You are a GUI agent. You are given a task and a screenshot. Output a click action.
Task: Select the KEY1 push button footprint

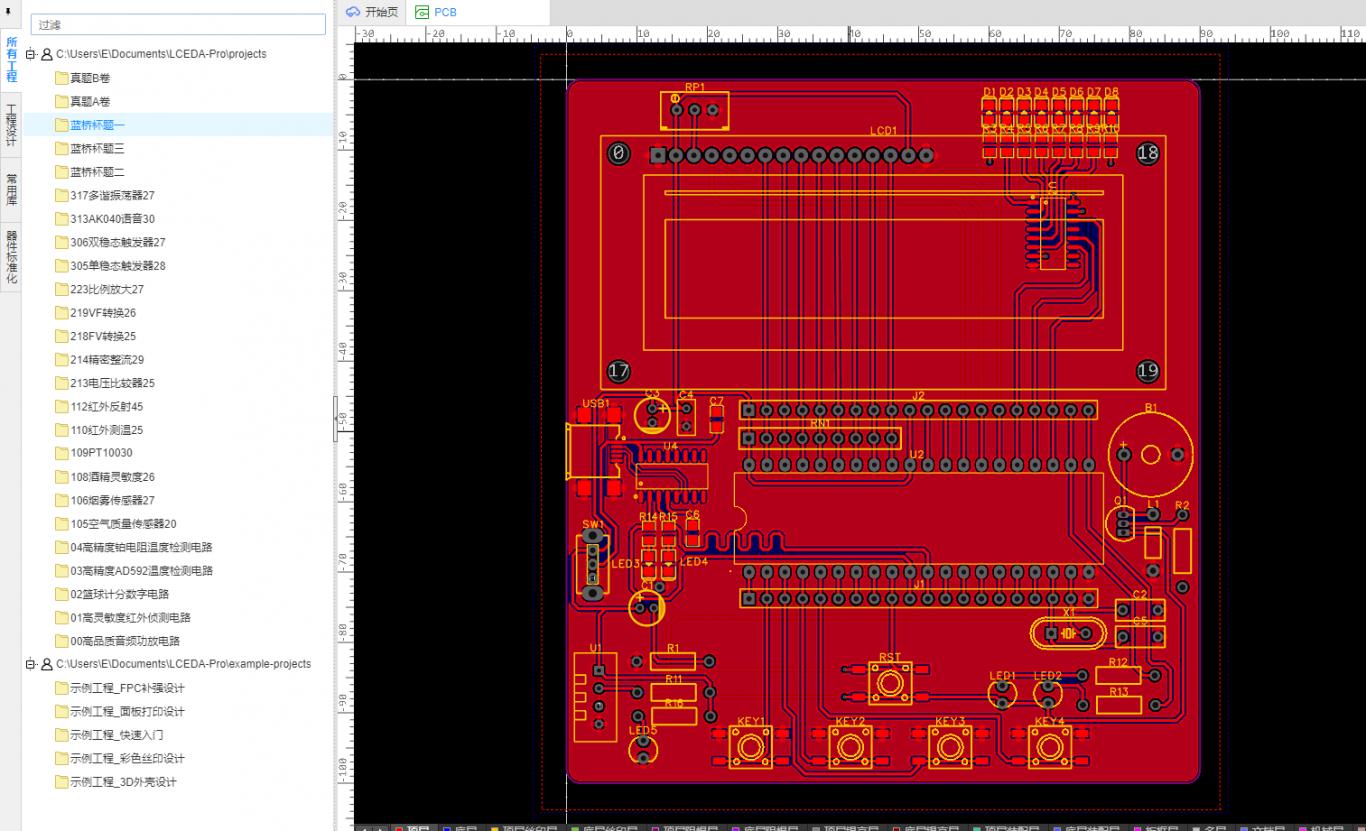(x=750, y=747)
